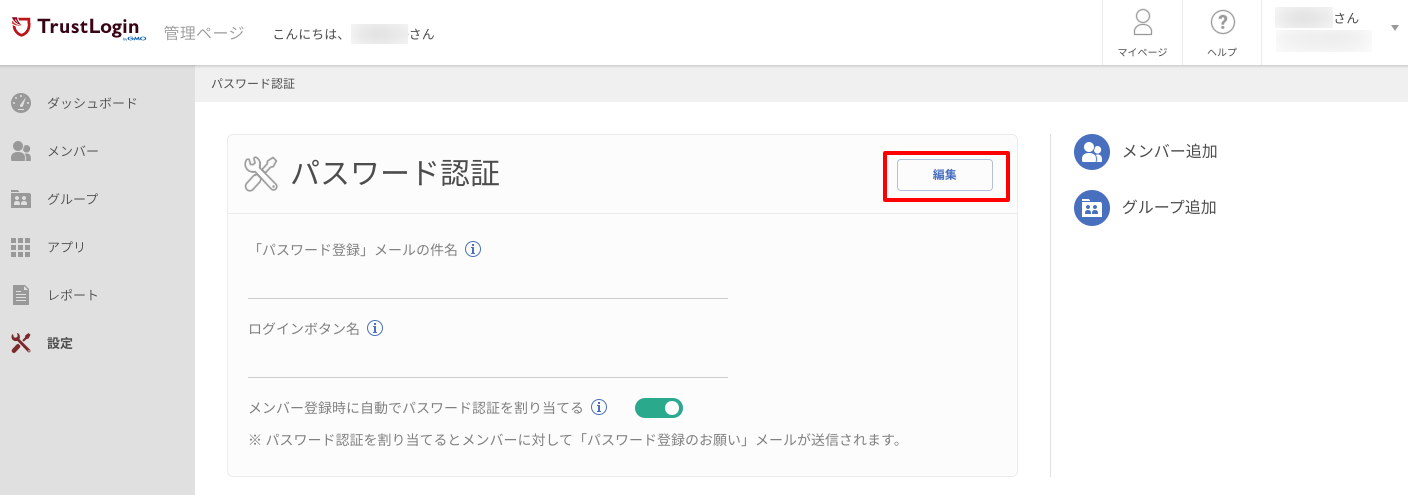Screen dimensions: 1408x495
Task: Open the ダッシュボード gauge icon
Action: click(x=21, y=103)
